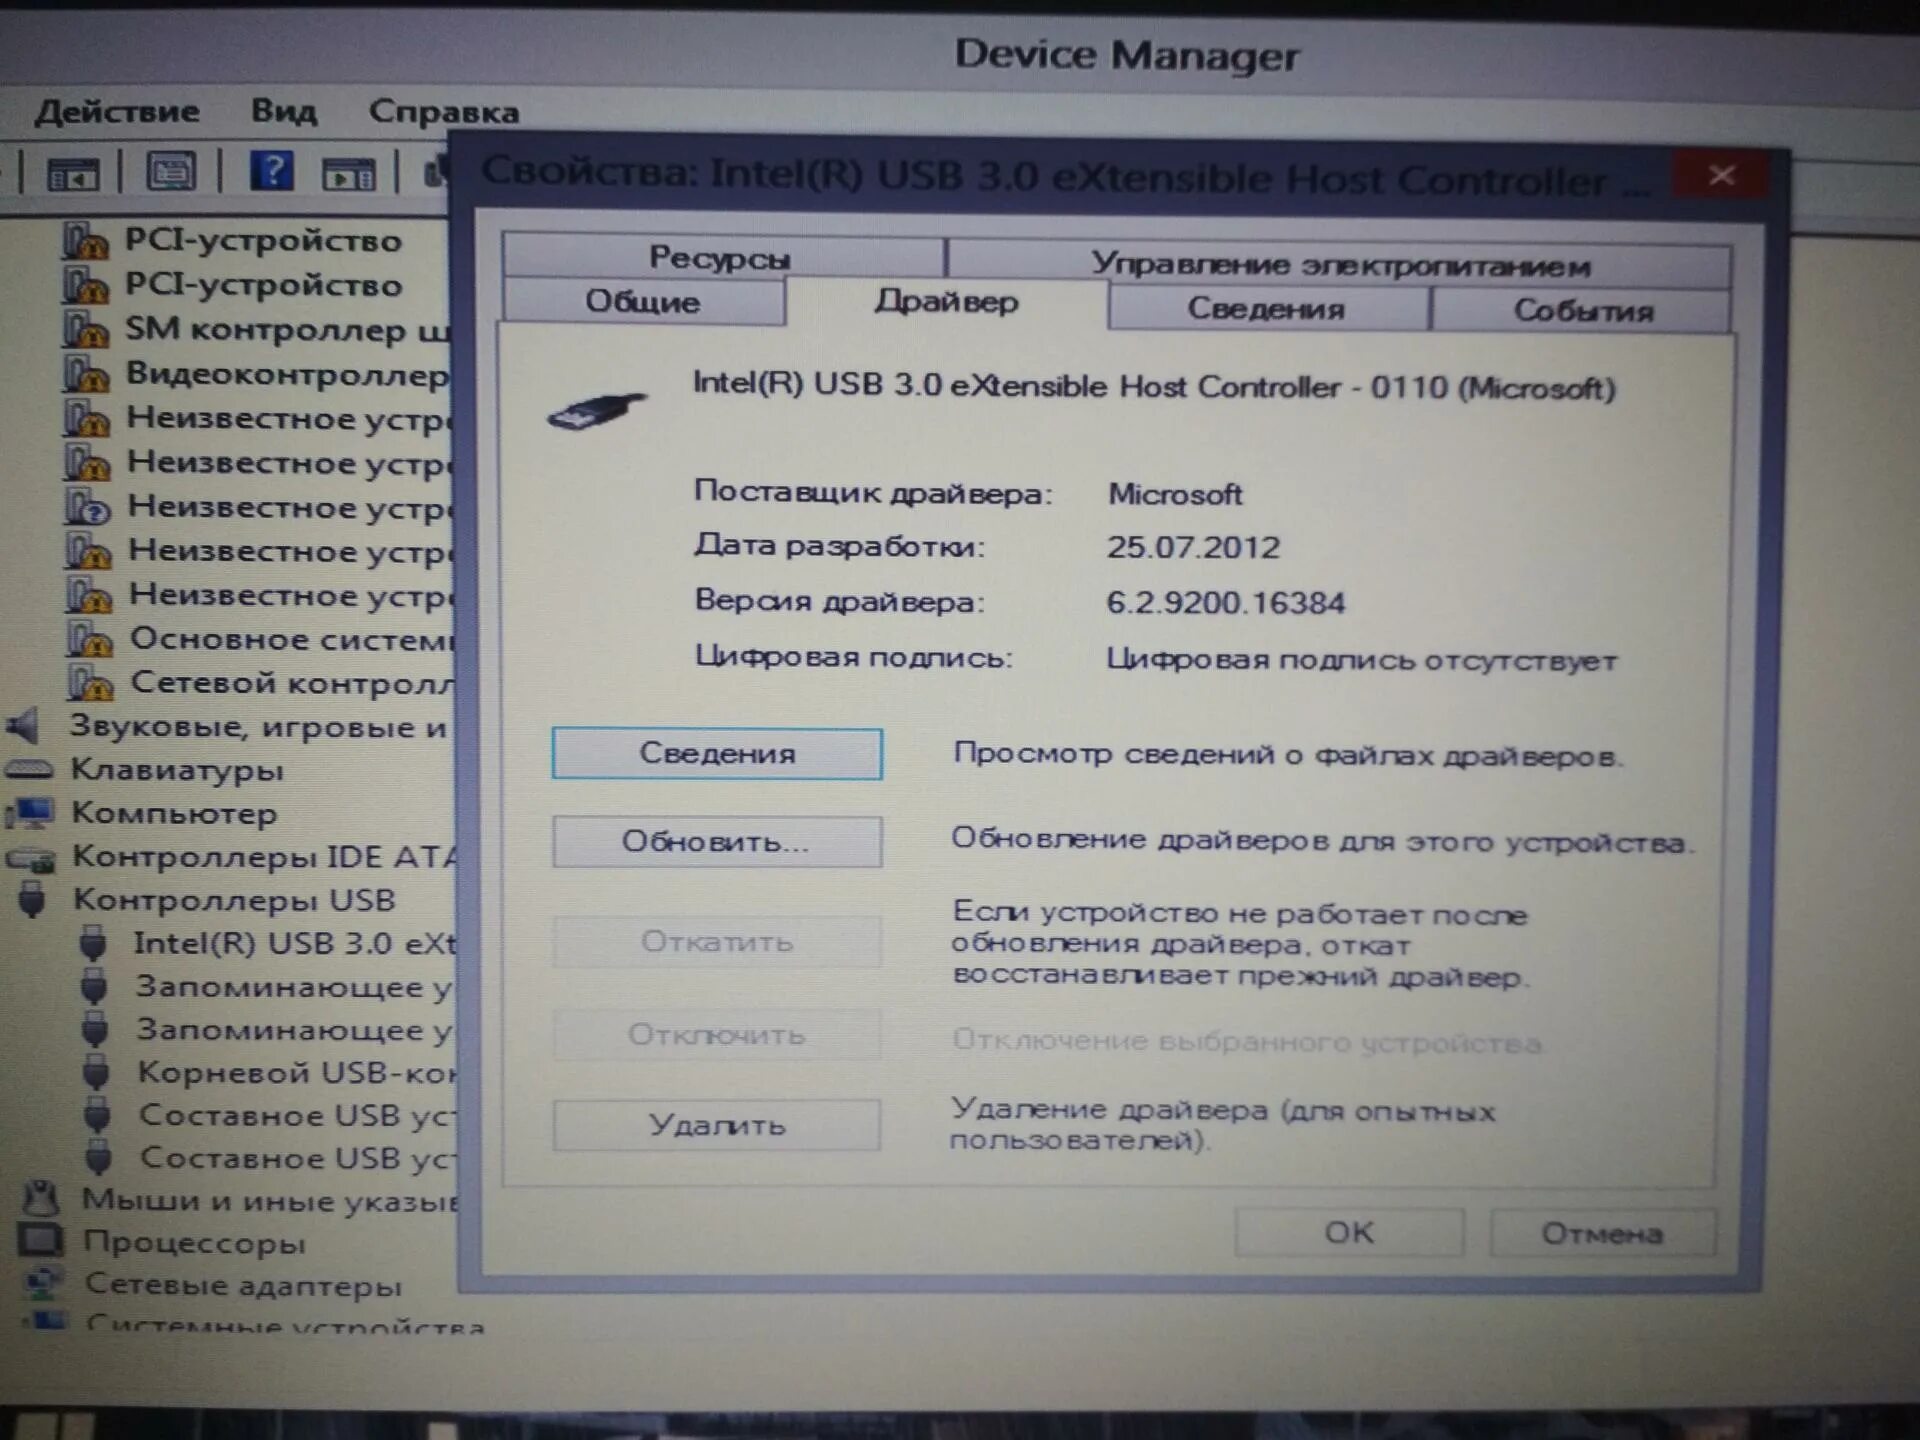
Task: Click the Мыши и иные указывающие icon
Action: 42,1199
